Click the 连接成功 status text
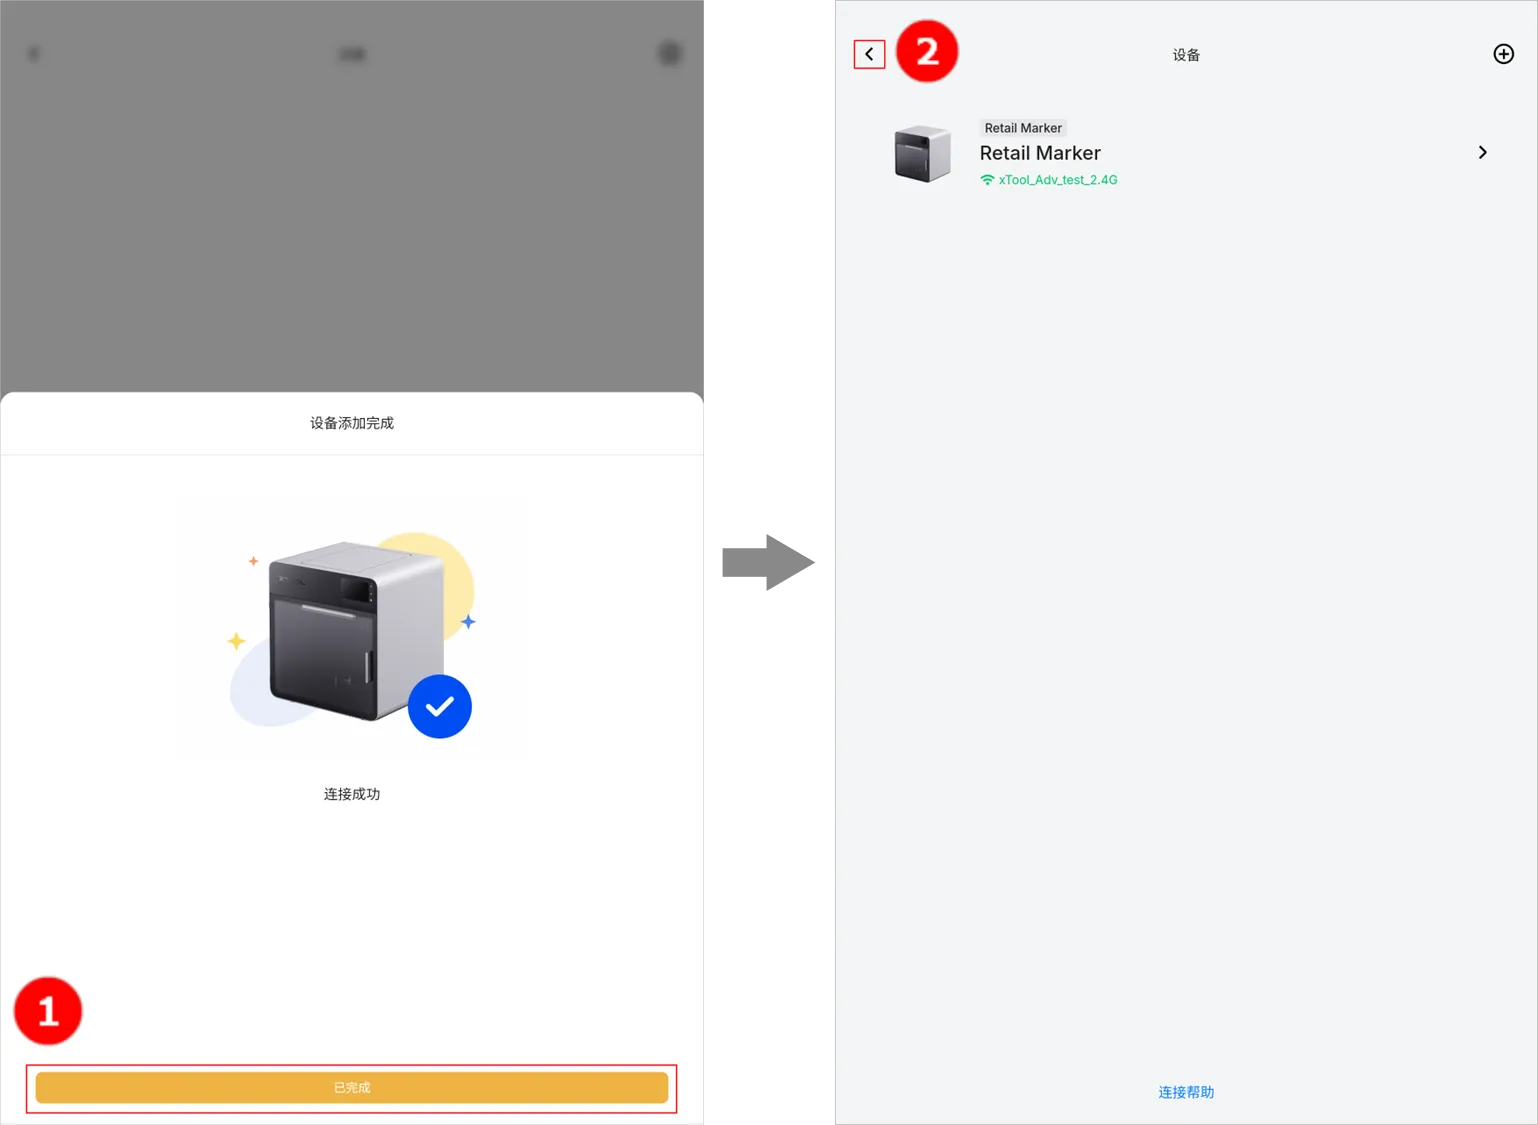Screen dimensions: 1538x1125 tap(352, 794)
